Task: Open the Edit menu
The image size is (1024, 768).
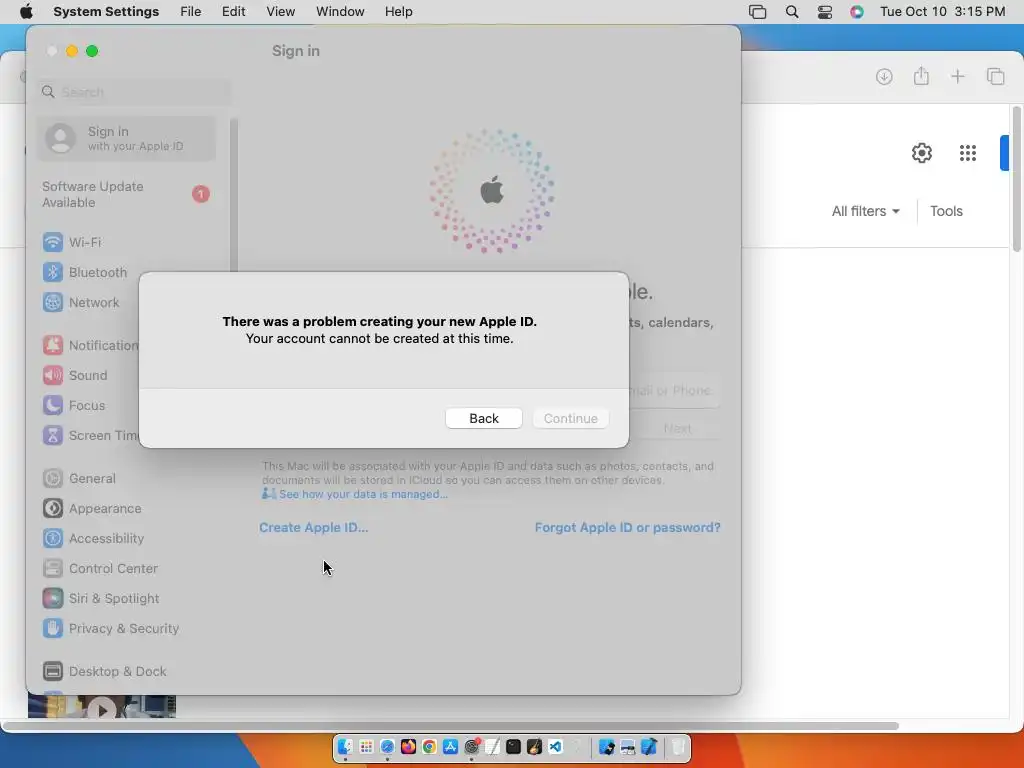Action: [233, 12]
